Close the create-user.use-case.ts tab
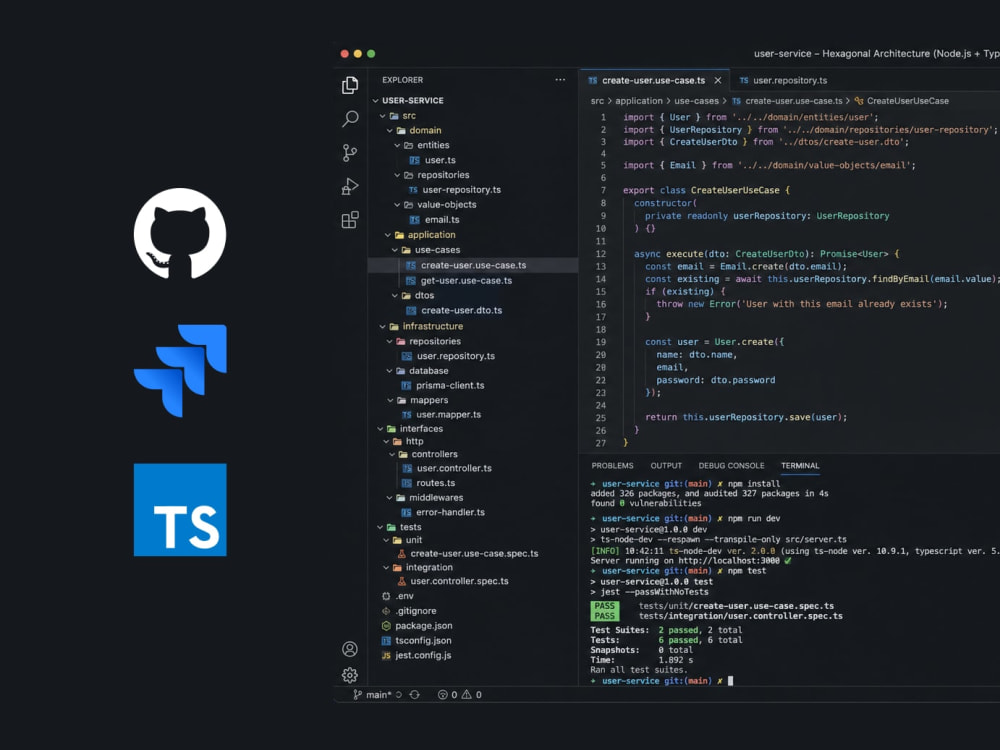Viewport: 1000px width, 750px height. tap(717, 80)
